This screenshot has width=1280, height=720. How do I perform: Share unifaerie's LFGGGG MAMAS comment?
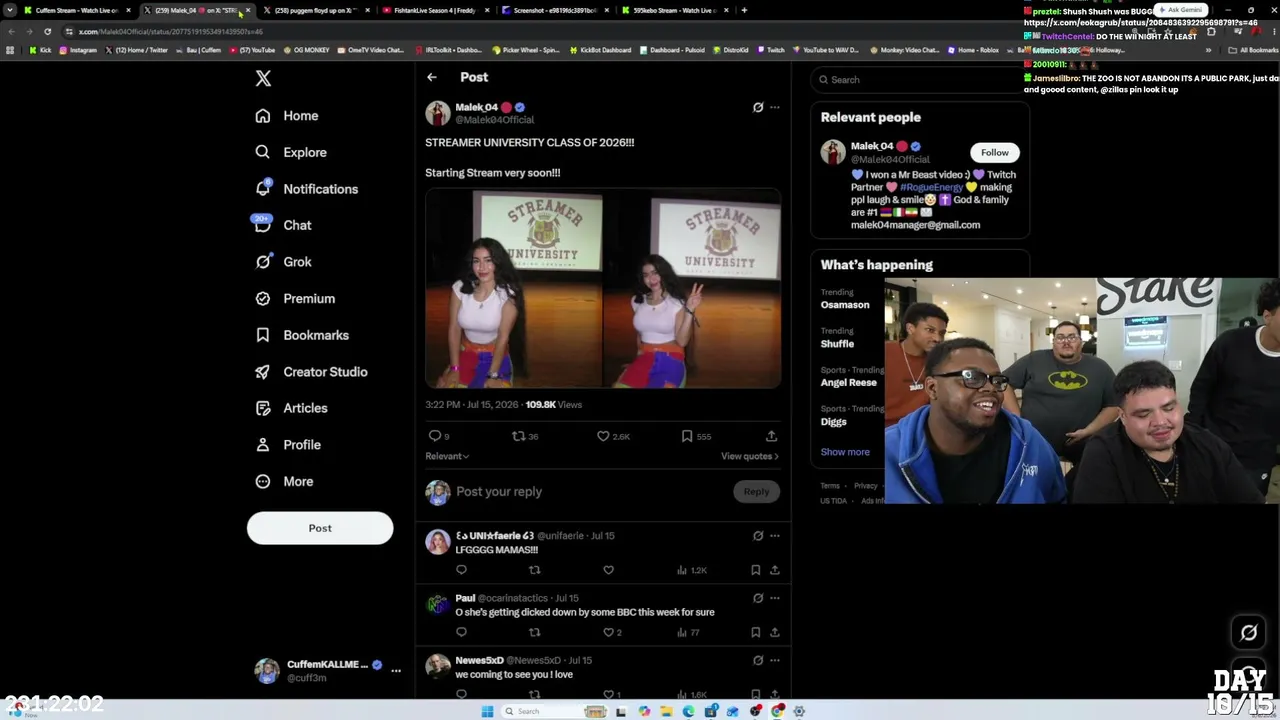coord(774,570)
